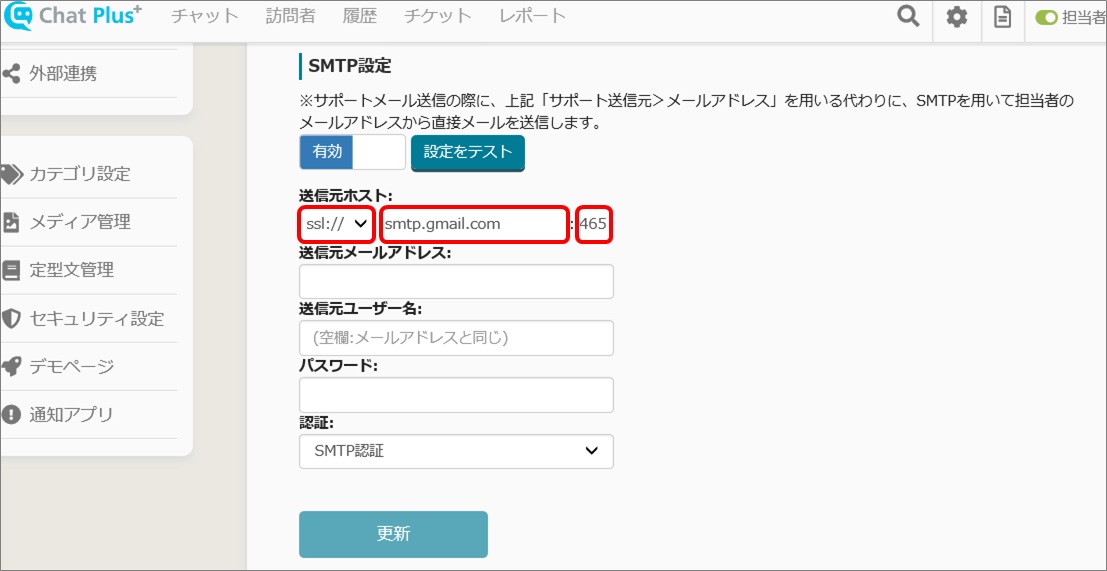Click the メディア管理 image icon

11,222
